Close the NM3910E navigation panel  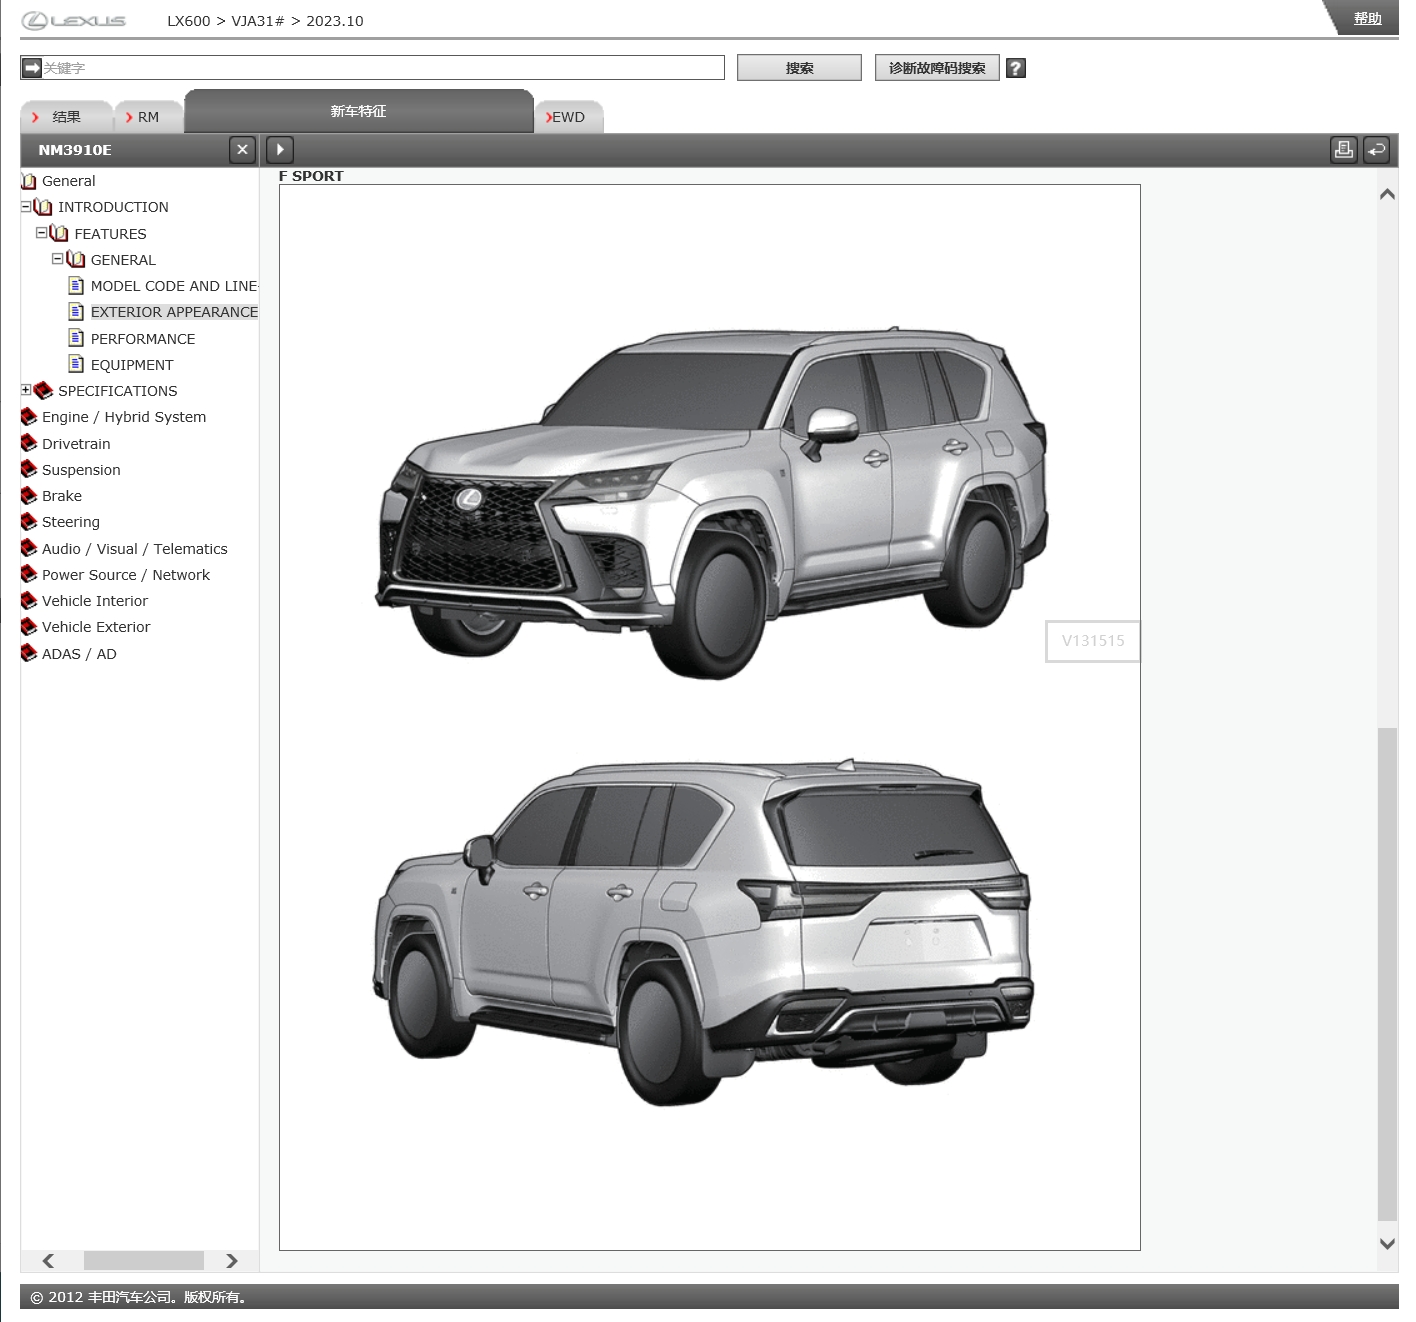[242, 150]
